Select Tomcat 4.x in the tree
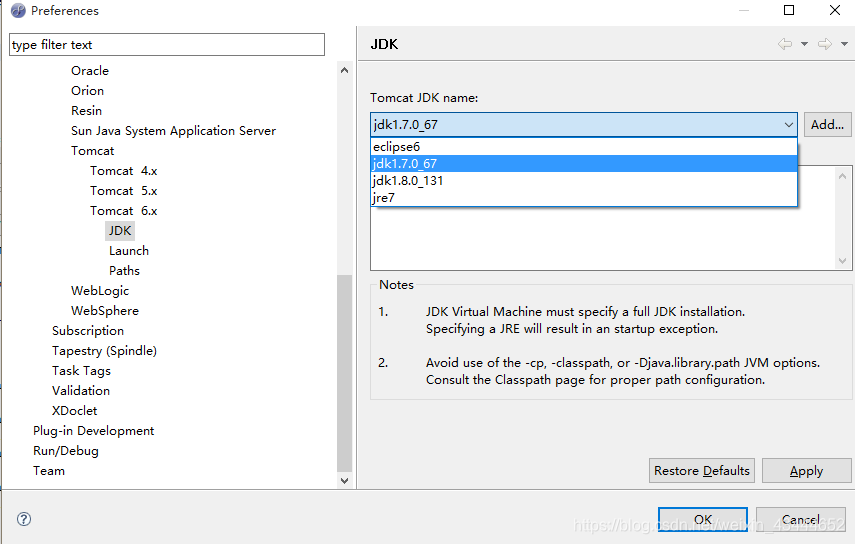The image size is (855, 544). (x=124, y=171)
